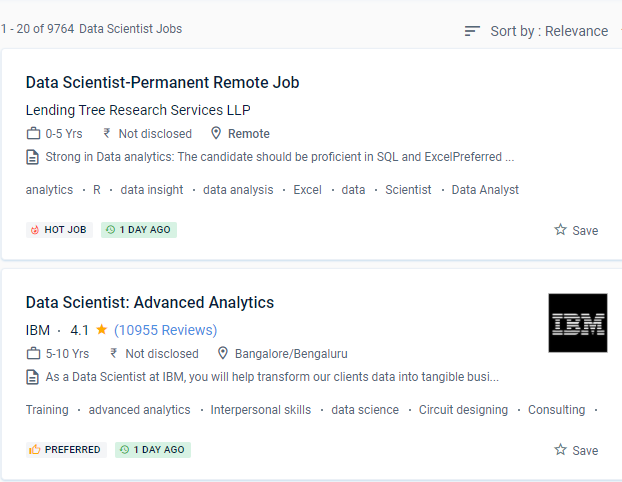The height and width of the screenshot is (482, 622).
Task: Click the star icon to save the Lending Tree job
Action: point(560,230)
